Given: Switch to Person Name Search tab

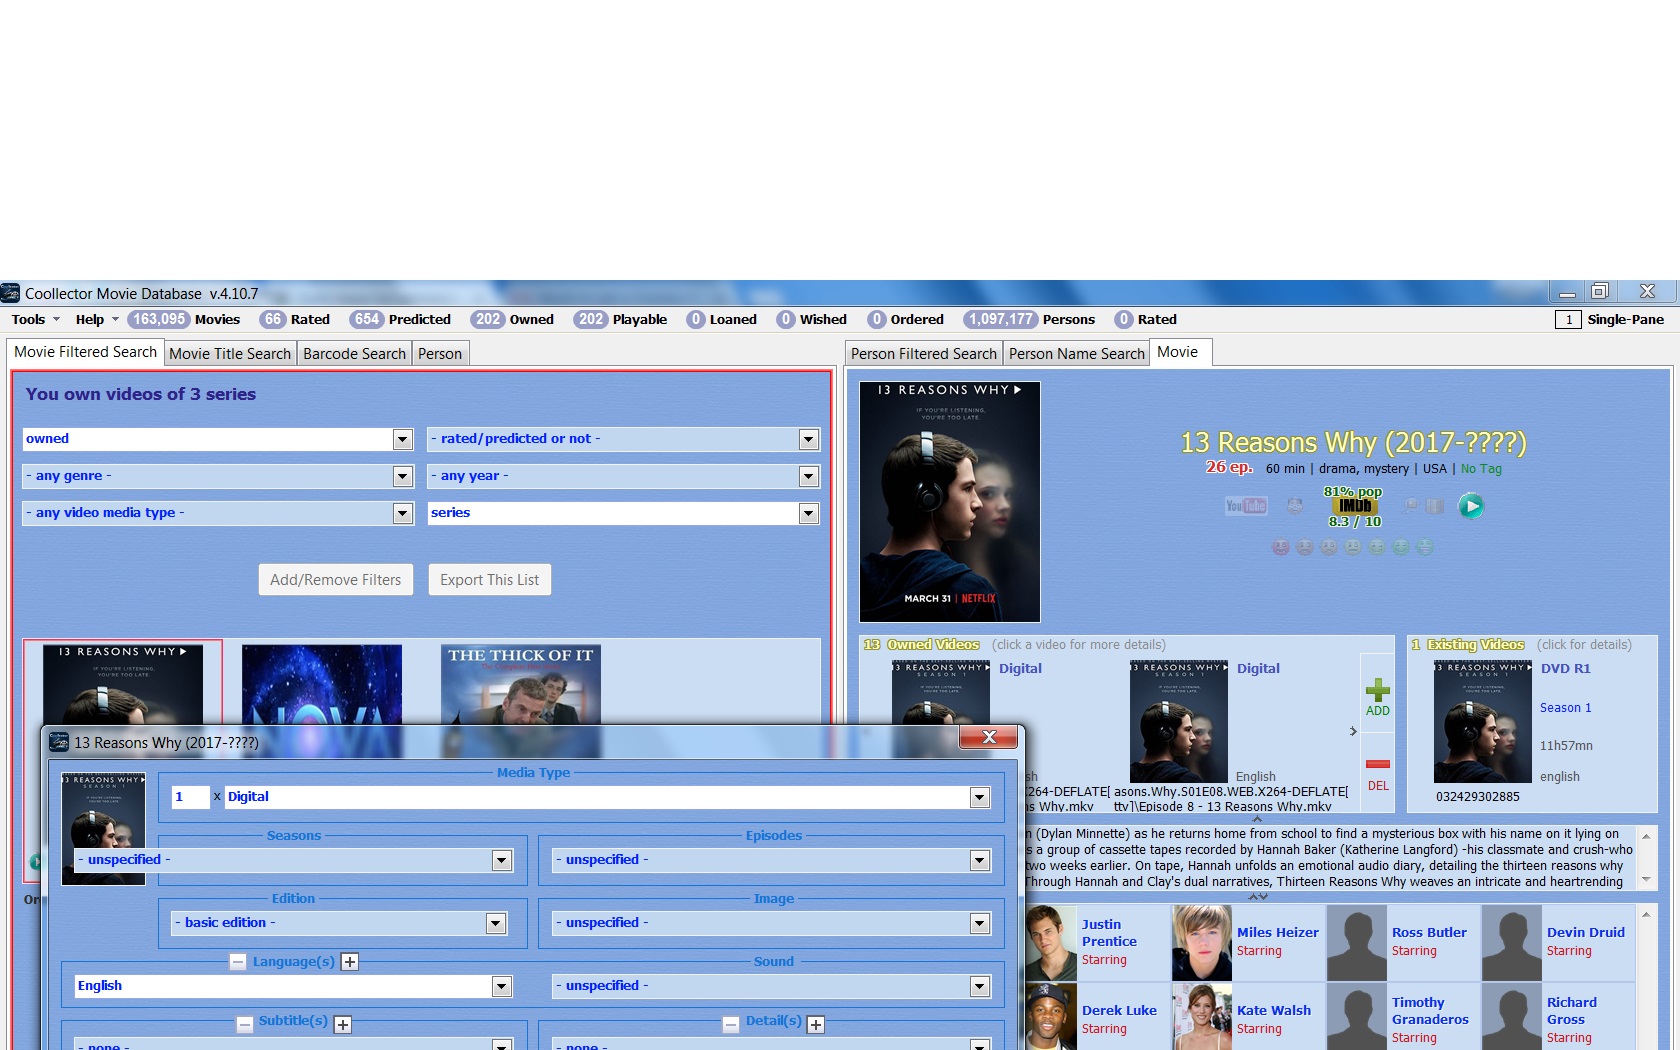Looking at the screenshot, I should click(x=1076, y=354).
